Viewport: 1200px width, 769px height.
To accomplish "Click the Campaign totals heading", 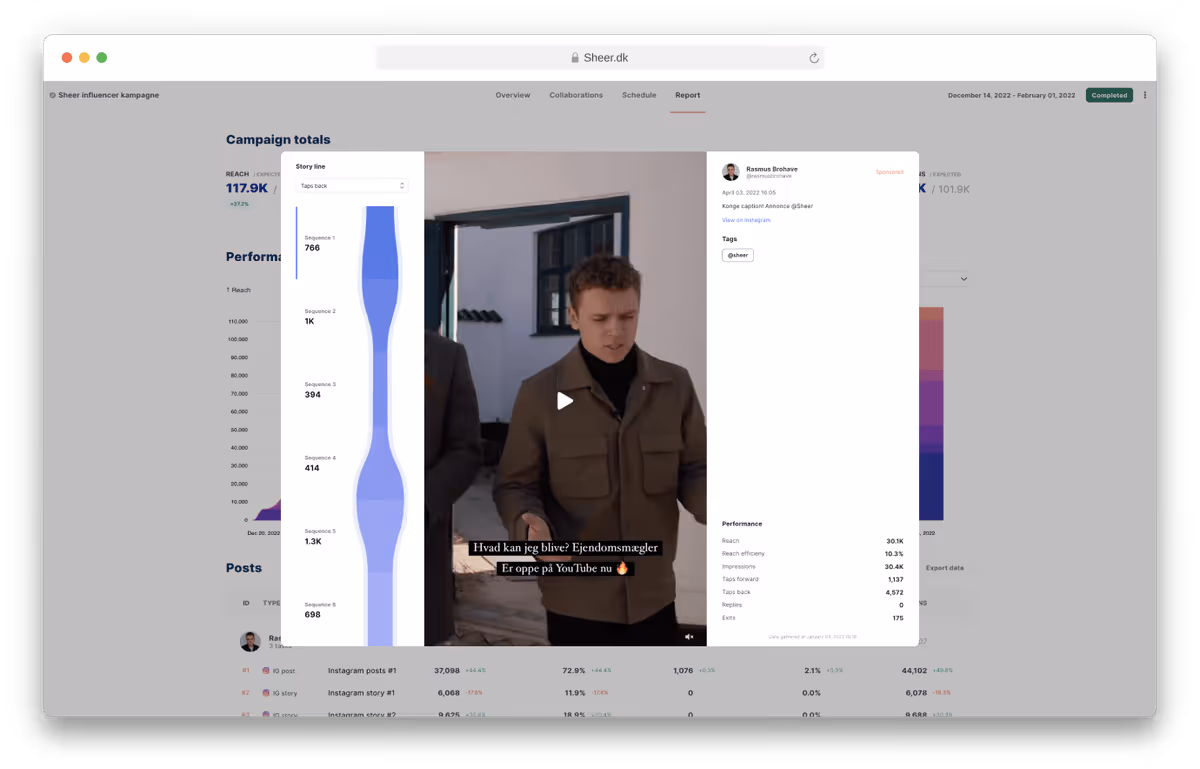I will tap(278, 140).
